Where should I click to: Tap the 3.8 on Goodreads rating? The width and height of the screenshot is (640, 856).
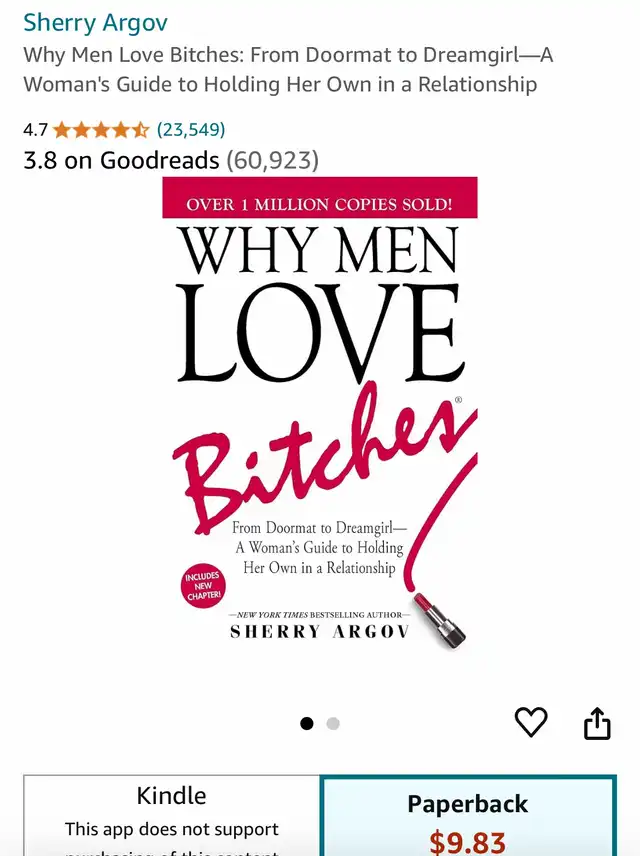[x=121, y=160]
